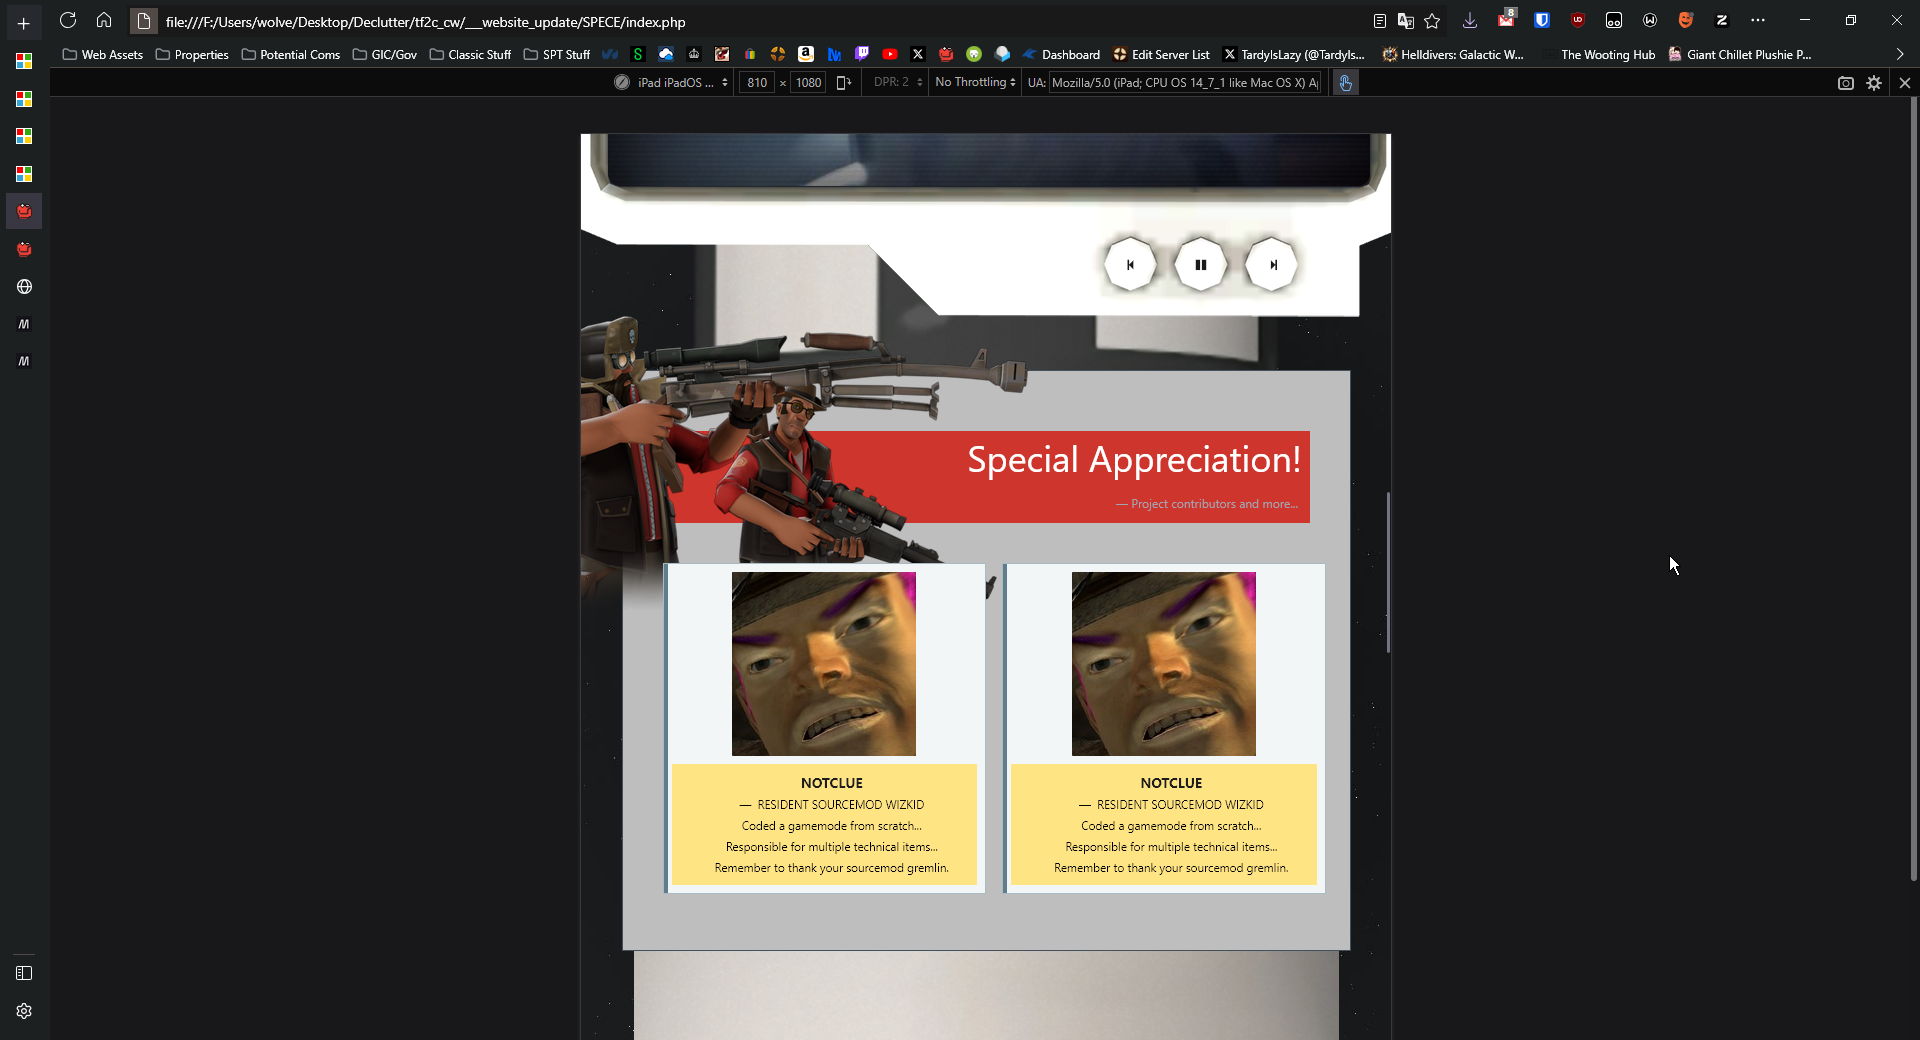This screenshot has width=1920, height=1040.
Task: Click 'Project contributors and more...' subtitle
Action: pyautogui.click(x=1214, y=504)
